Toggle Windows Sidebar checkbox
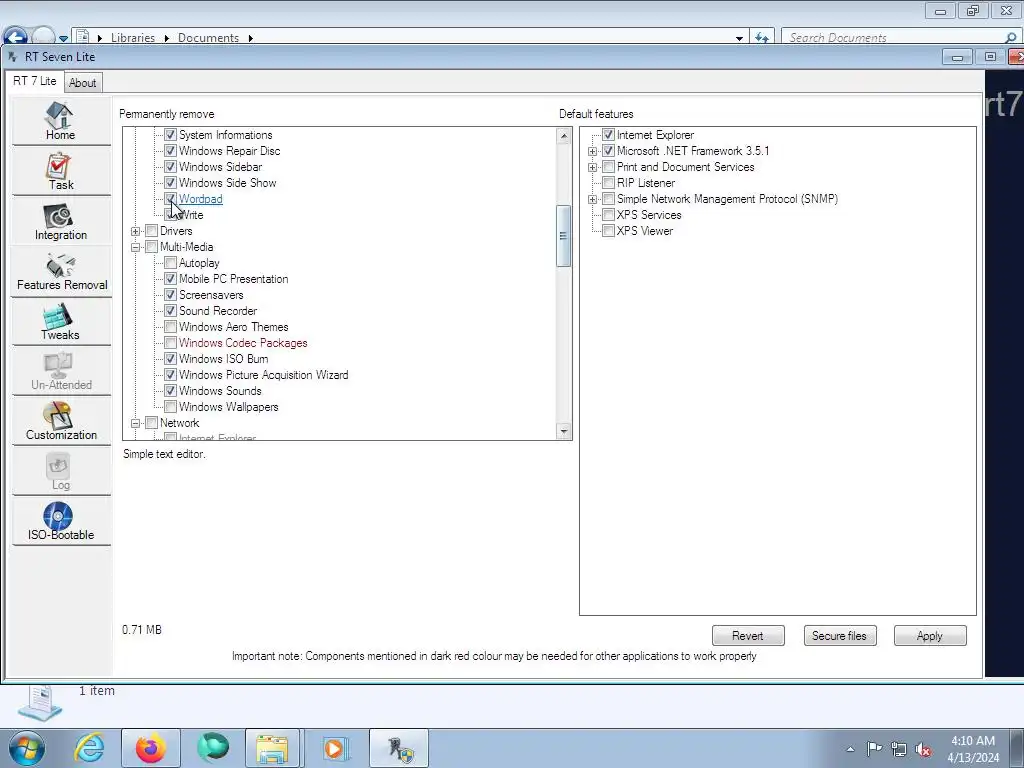Viewport: 1024px width, 768px height. tap(170, 167)
